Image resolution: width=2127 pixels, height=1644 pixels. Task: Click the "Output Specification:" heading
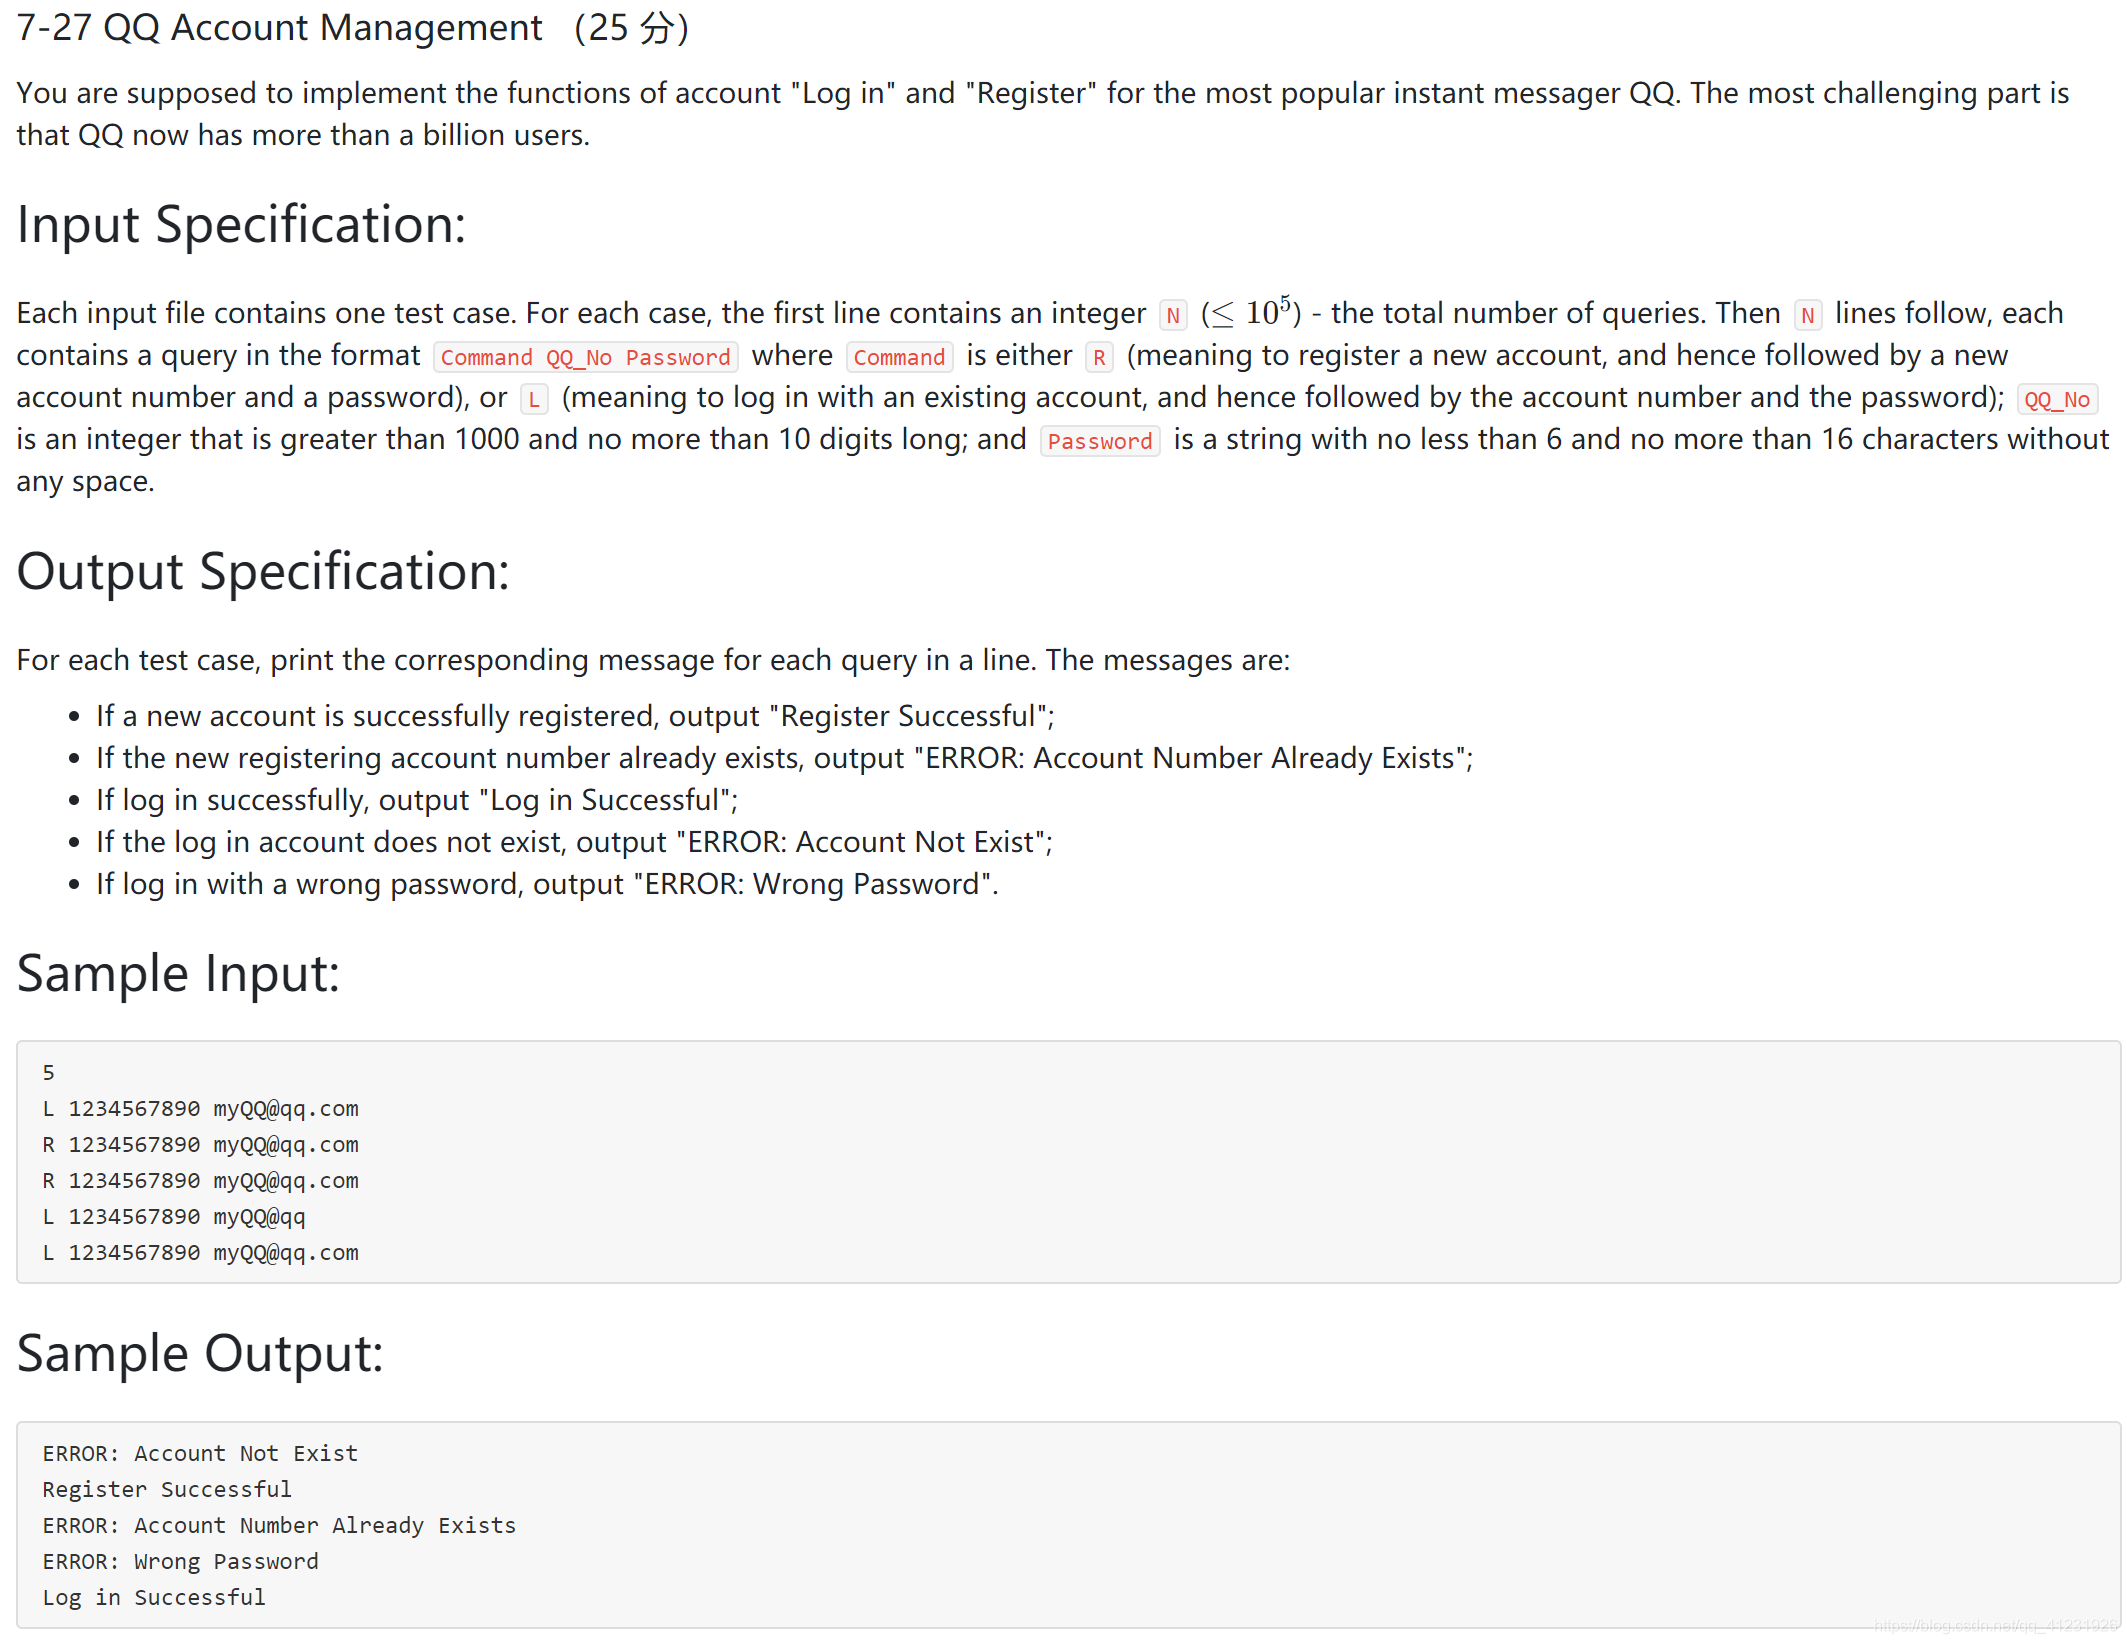click(263, 572)
